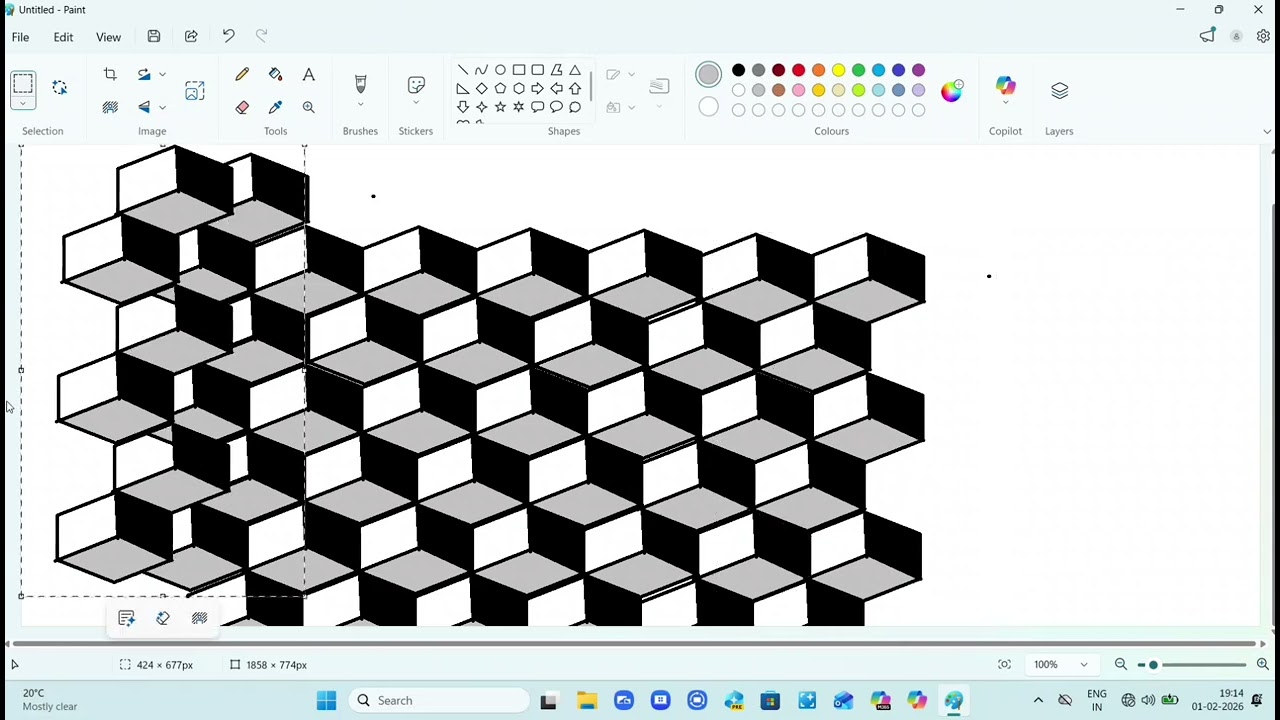Open File Explorer from taskbar
This screenshot has height=720, width=1280.
[x=587, y=700]
